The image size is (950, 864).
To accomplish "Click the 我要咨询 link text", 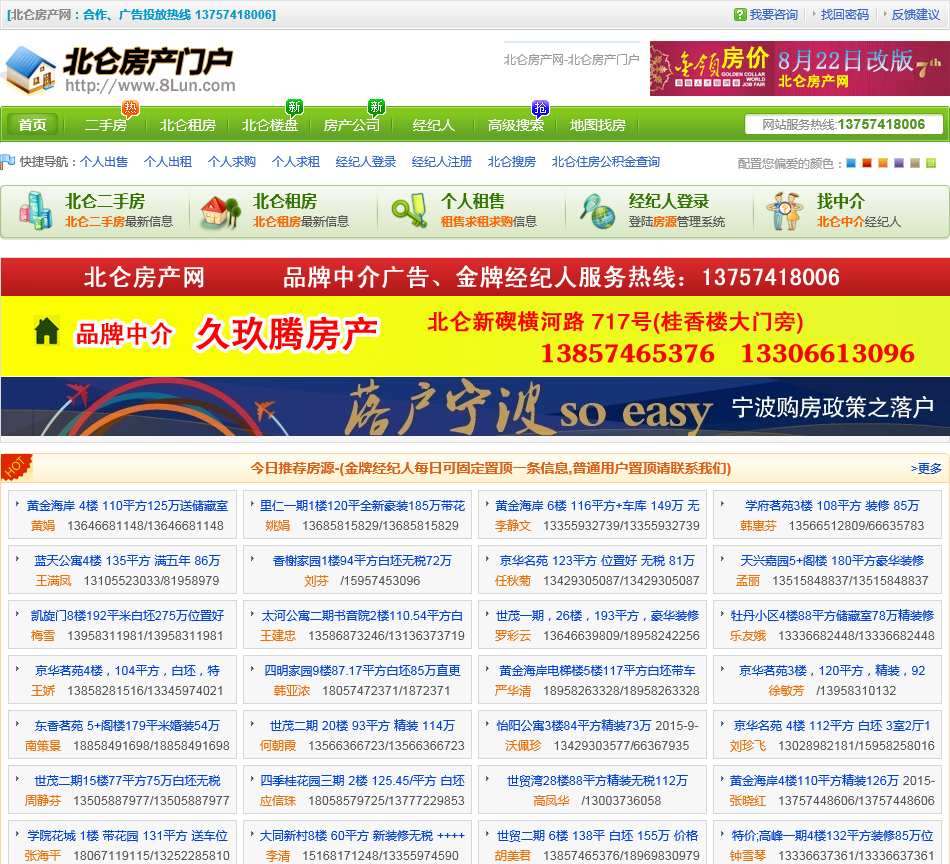I will pyautogui.click(x=774, y=15).
